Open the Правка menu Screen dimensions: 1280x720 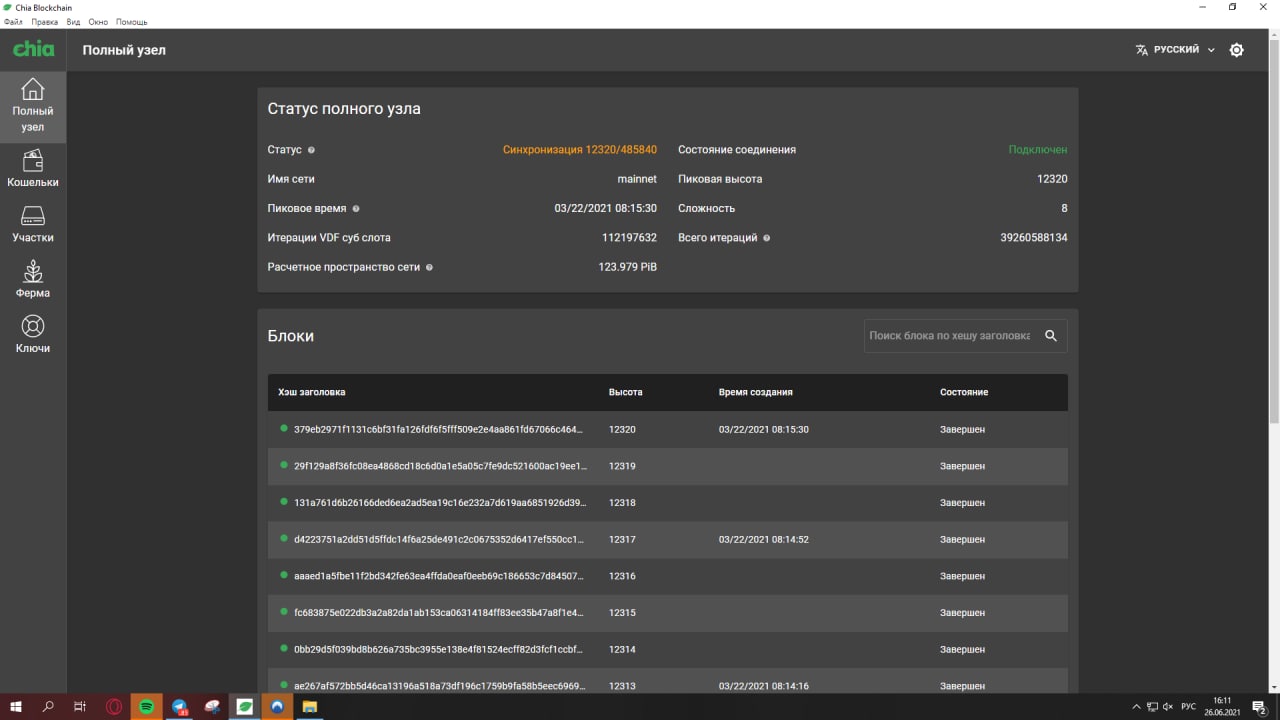tap(45, 22)
